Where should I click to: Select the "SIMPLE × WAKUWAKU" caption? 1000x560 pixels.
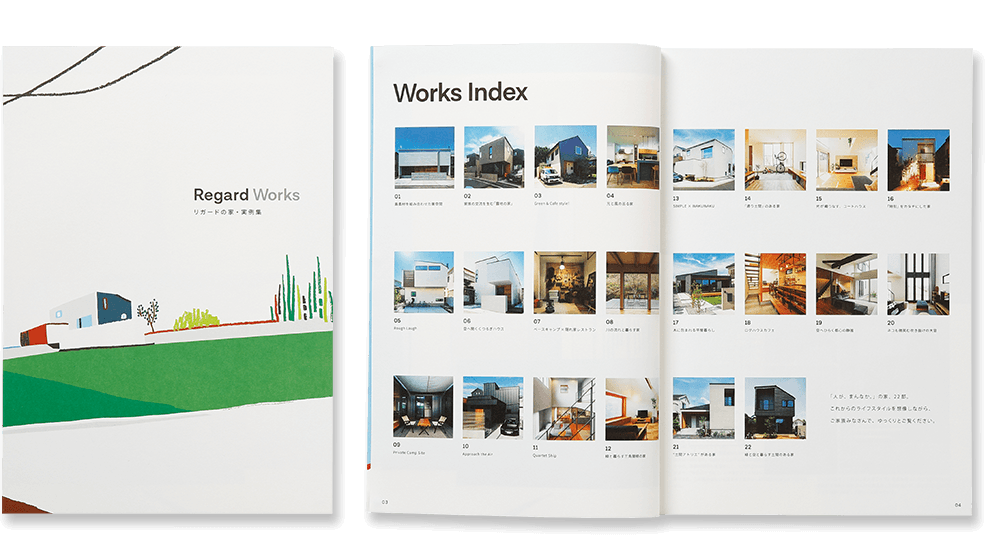coord(693,206)
